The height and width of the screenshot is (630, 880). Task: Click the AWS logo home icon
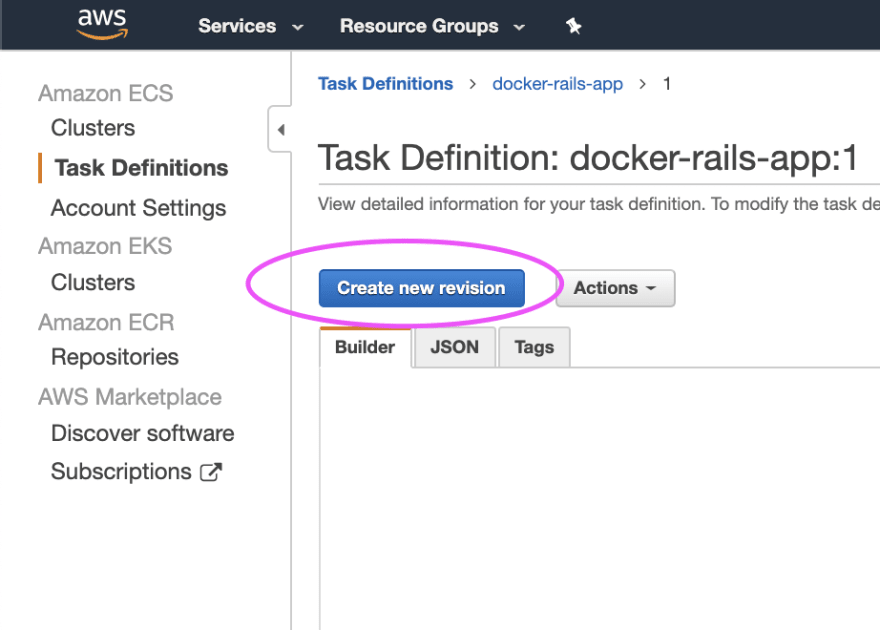[x=102, y=24]
